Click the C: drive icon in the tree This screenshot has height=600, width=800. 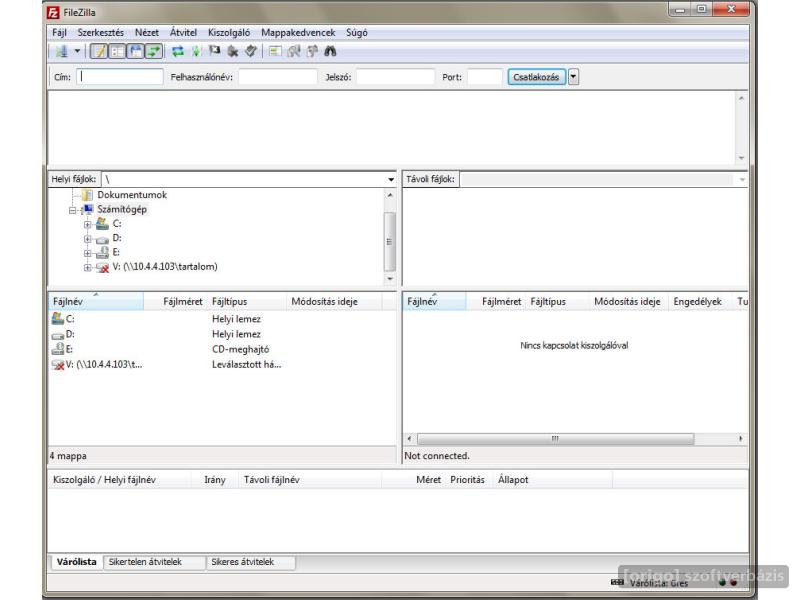pos(103,223)
